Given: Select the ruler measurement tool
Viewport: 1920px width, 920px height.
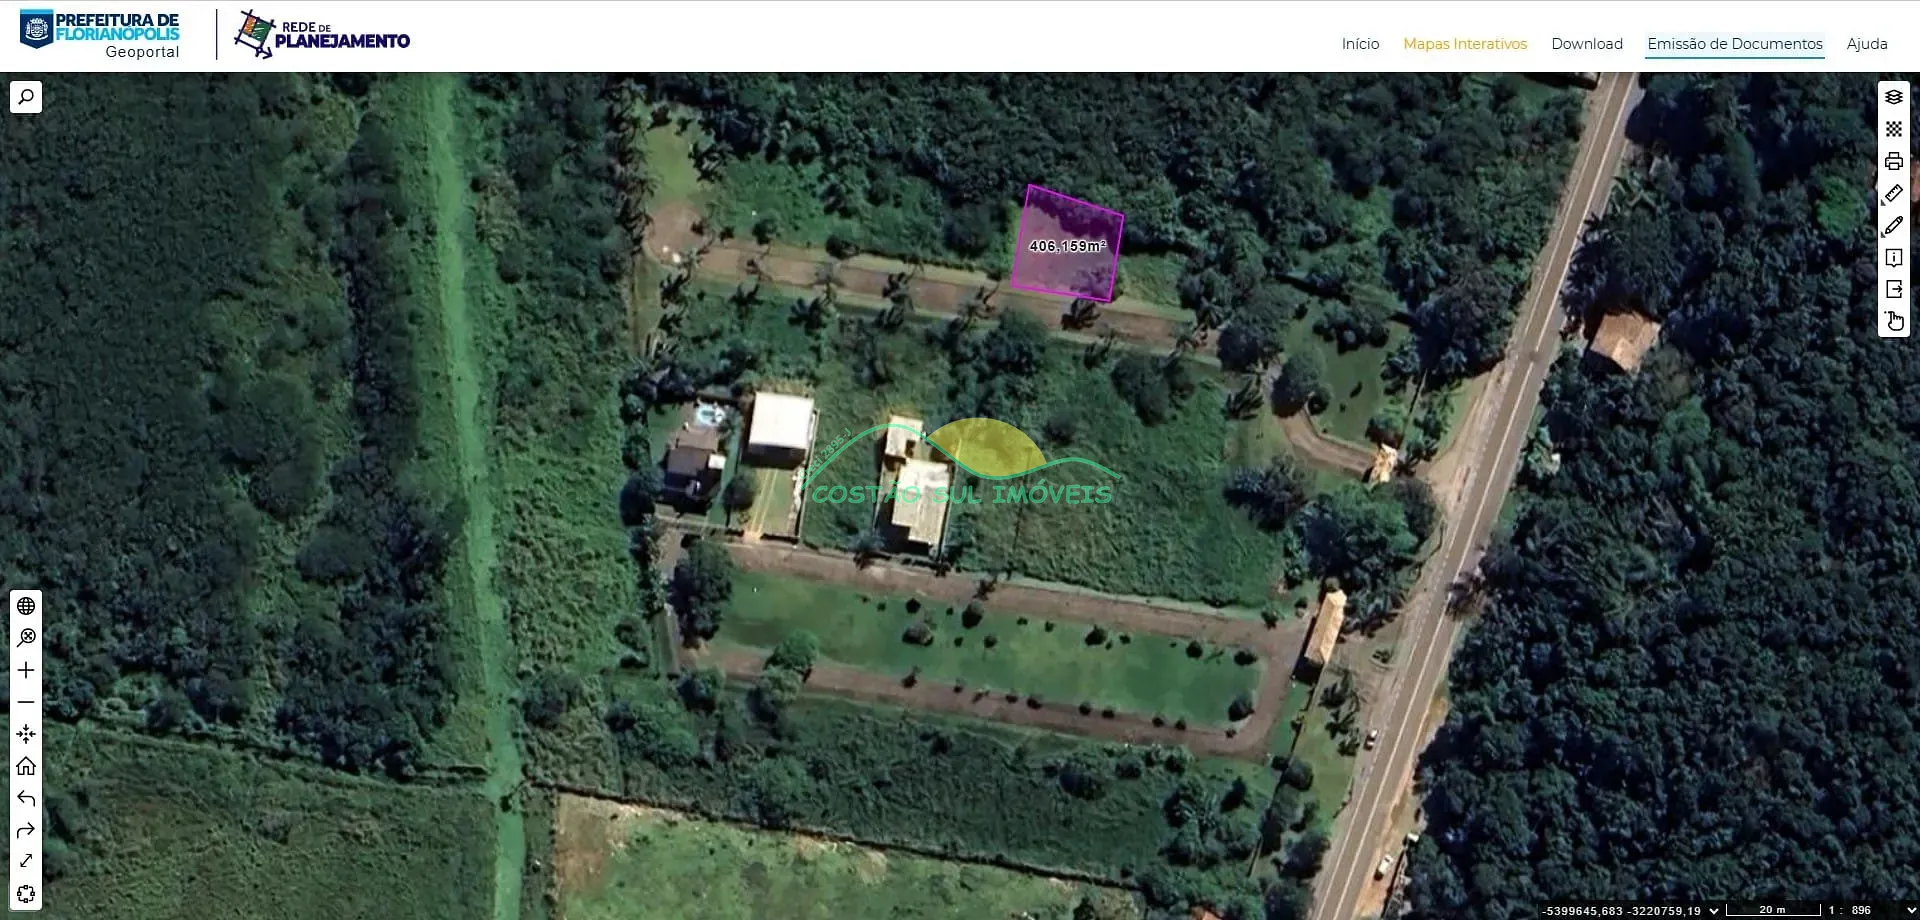Looking at the screenshot, I should tap(1893, 193).
